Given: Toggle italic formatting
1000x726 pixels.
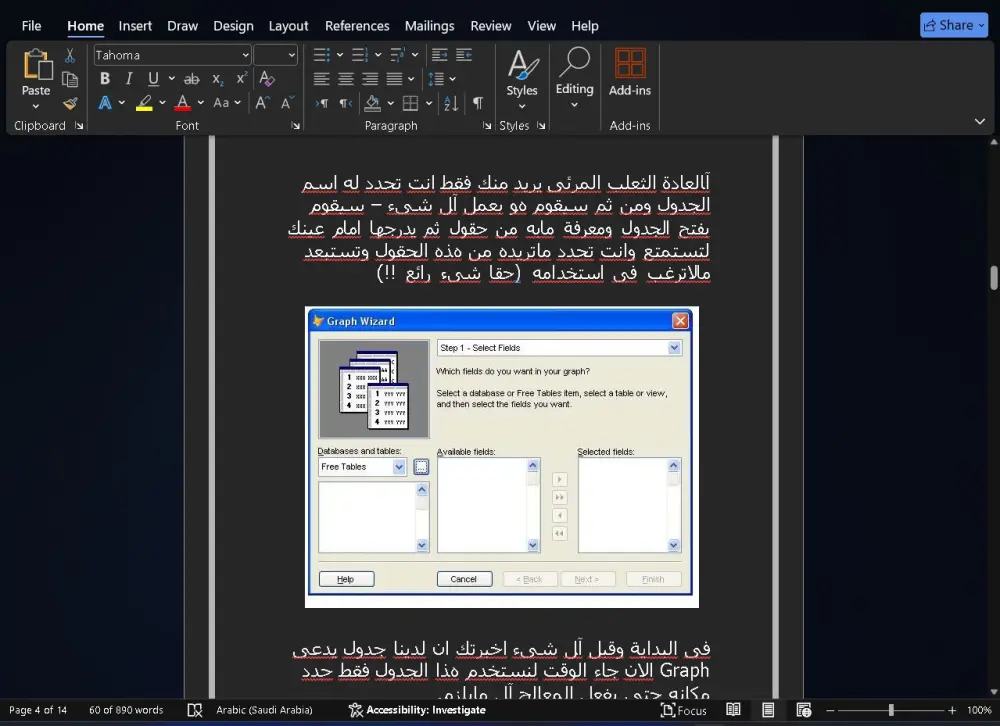Looking at the screenshot, I should point(129,78).
